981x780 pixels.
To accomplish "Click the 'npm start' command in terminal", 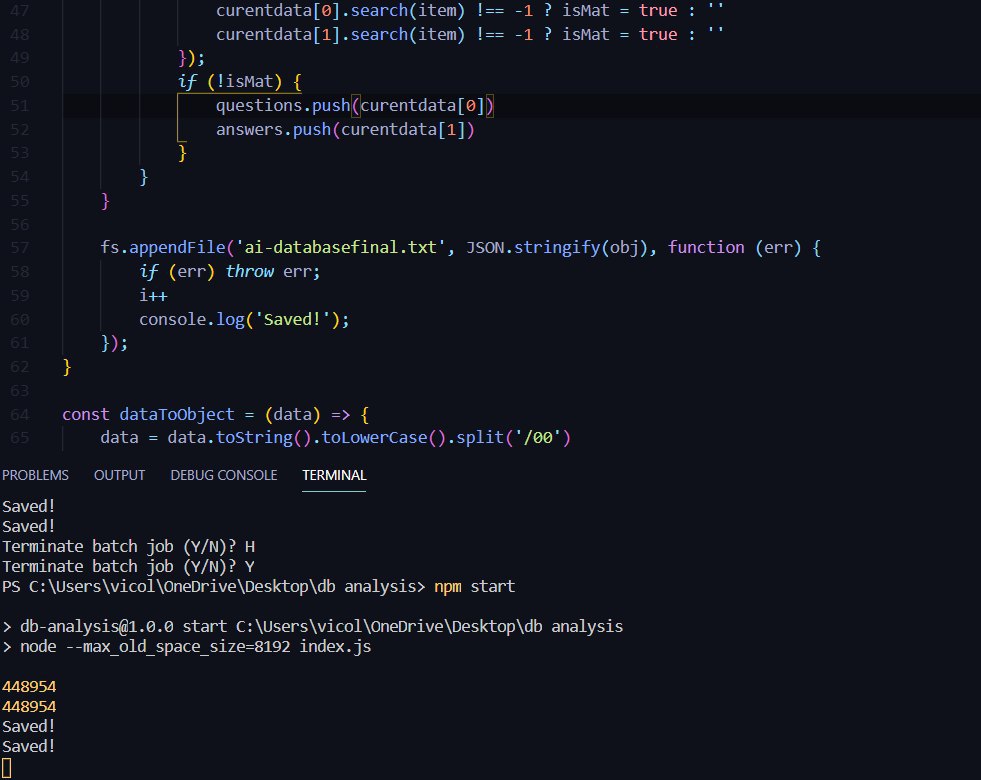I will click(474, 587).
